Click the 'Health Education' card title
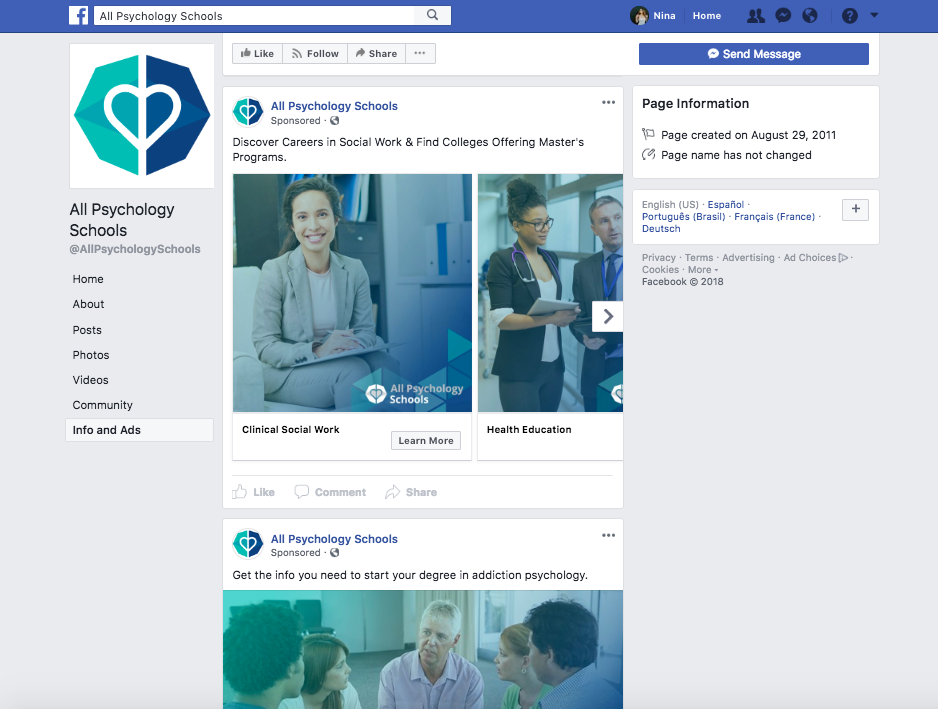 point(529,430)
